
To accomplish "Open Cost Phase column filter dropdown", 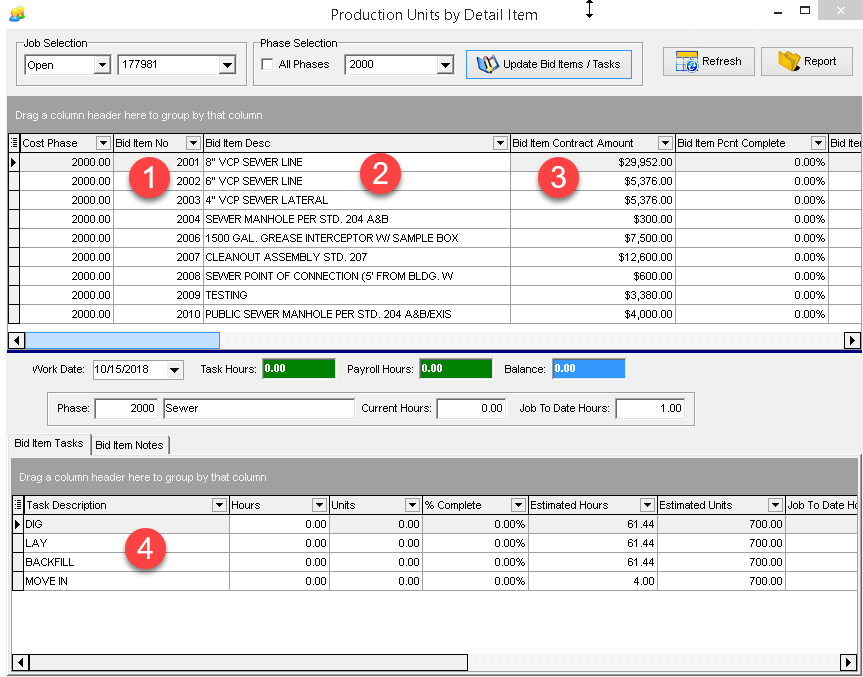I will (103, 144).
